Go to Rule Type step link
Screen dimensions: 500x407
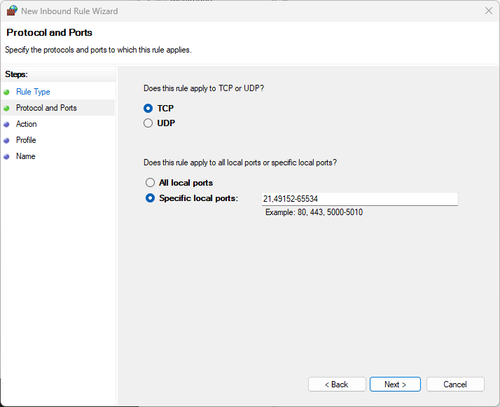[33, 92]
